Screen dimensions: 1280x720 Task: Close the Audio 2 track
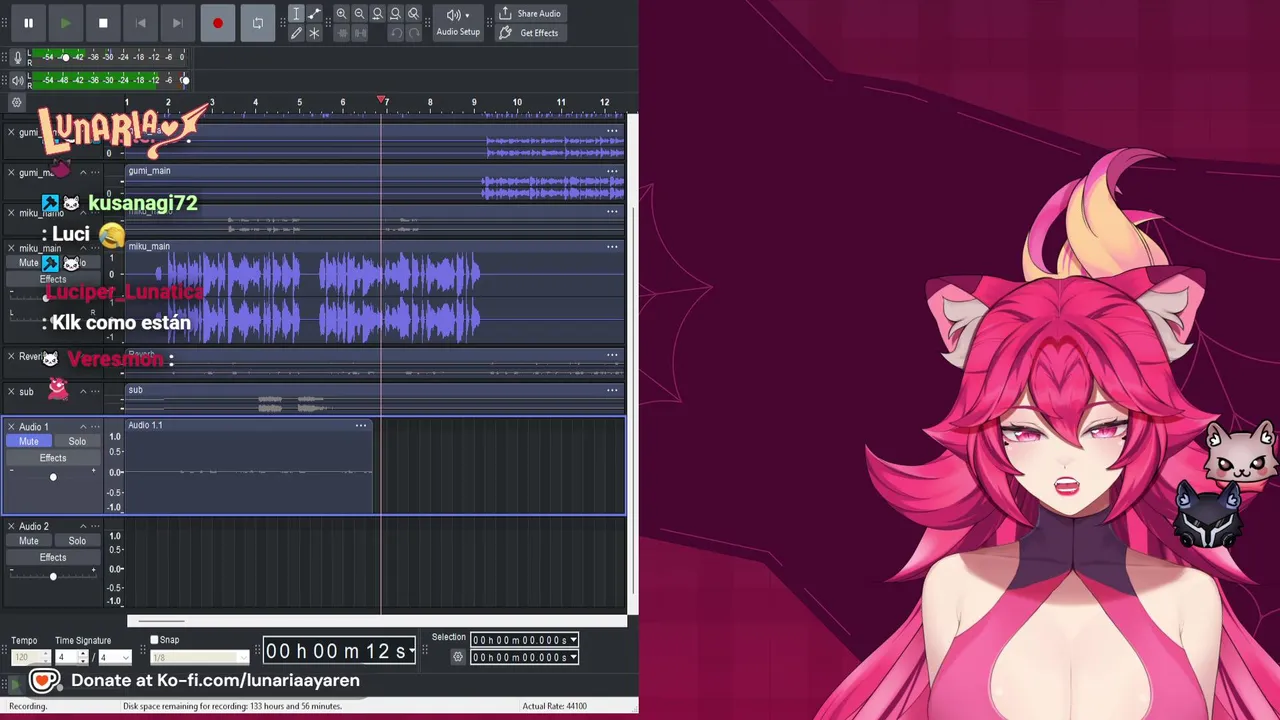tap(11, 526)
